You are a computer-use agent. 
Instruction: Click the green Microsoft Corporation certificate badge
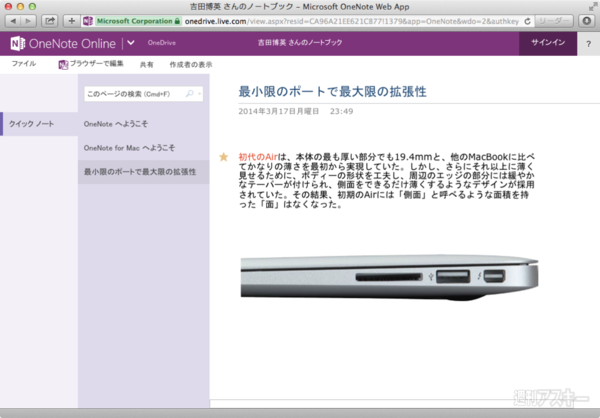tap(138, 21)
